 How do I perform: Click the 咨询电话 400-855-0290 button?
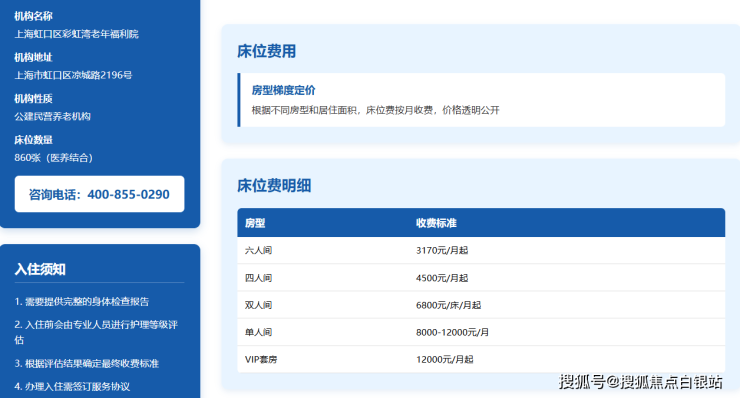(x=99, y=194)
